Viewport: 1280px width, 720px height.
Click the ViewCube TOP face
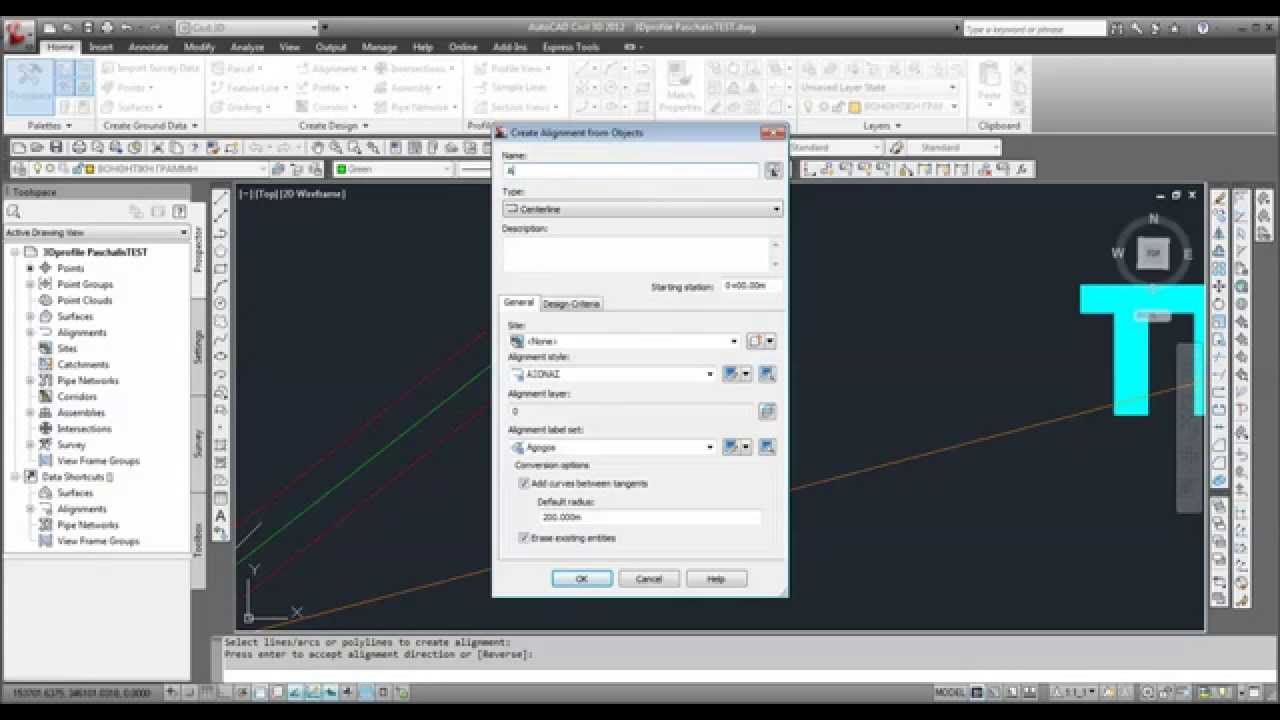click(x=1153, y=254)
